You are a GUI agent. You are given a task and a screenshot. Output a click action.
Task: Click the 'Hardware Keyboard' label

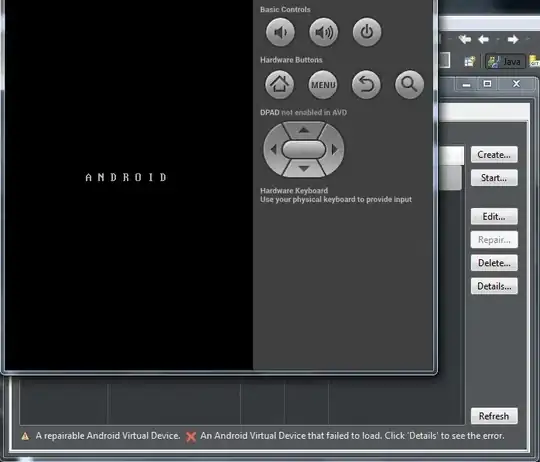(294, 190)
